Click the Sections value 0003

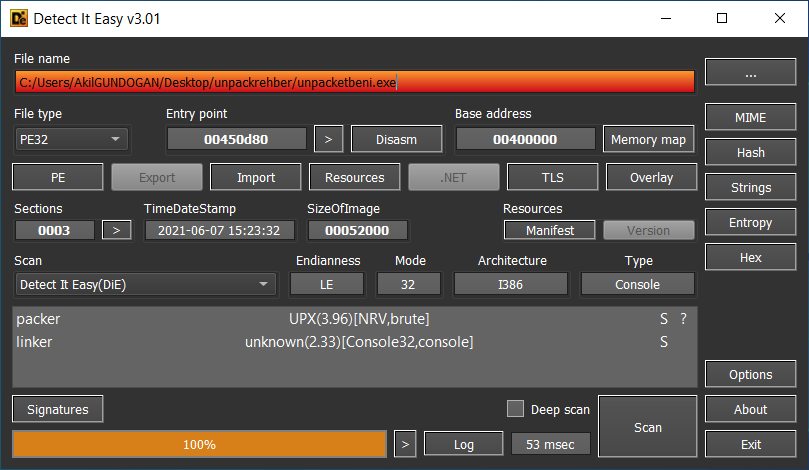coord(54,230)
